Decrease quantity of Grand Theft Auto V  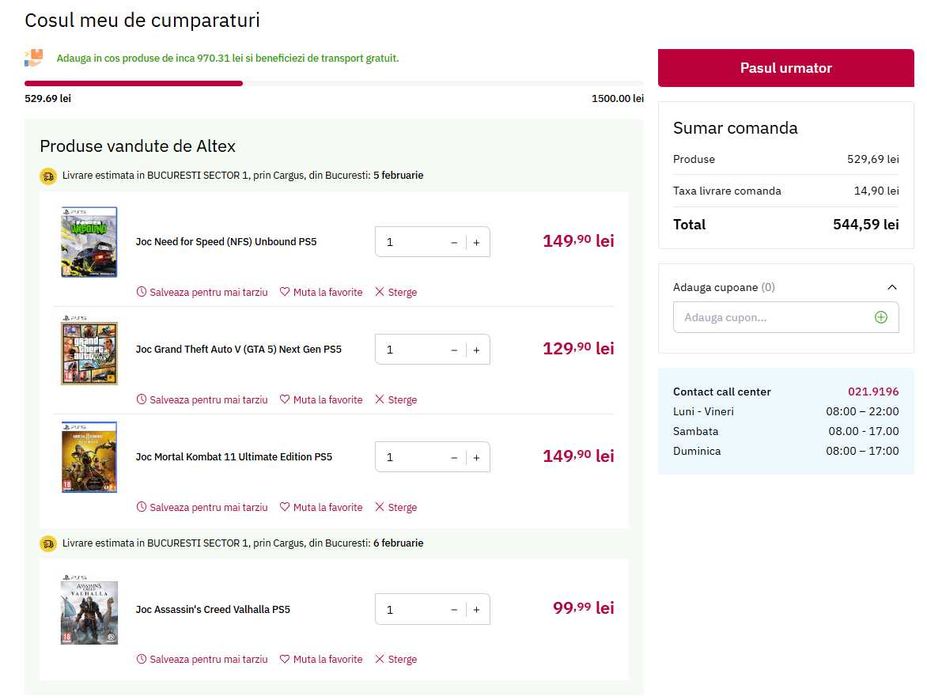[x=454, y=350]
